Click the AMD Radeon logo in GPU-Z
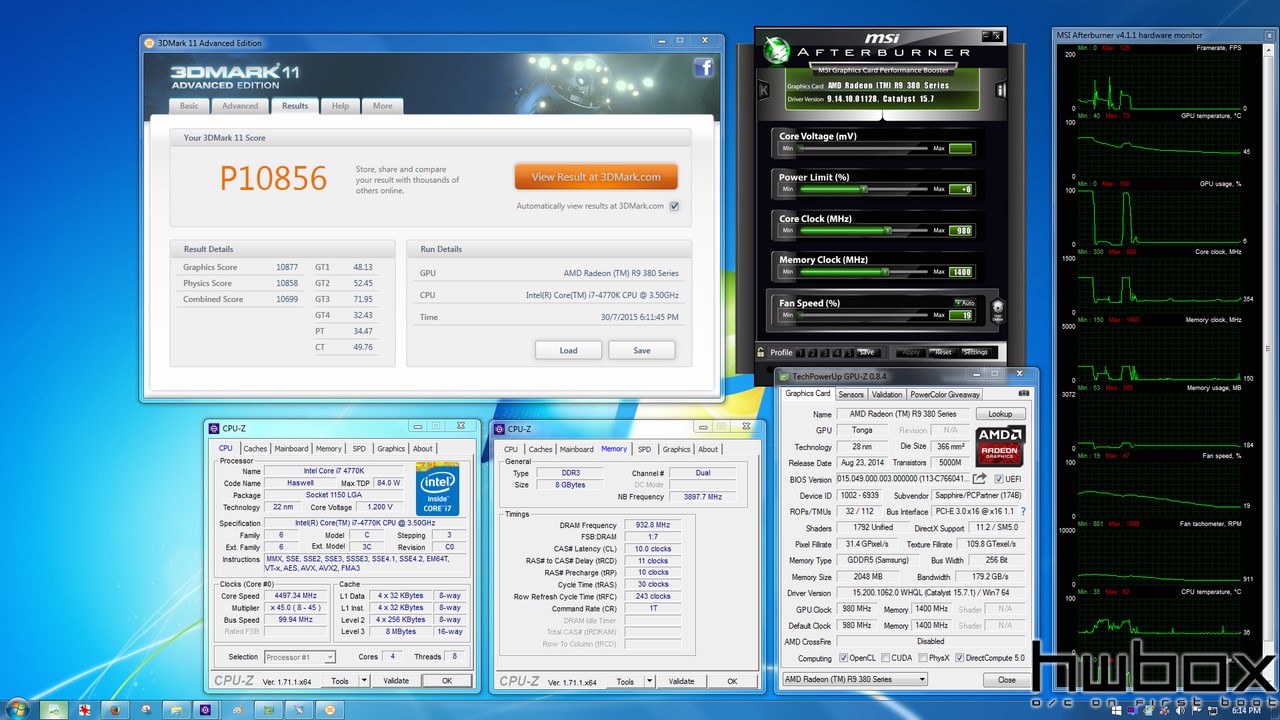 tap(998, 446)
